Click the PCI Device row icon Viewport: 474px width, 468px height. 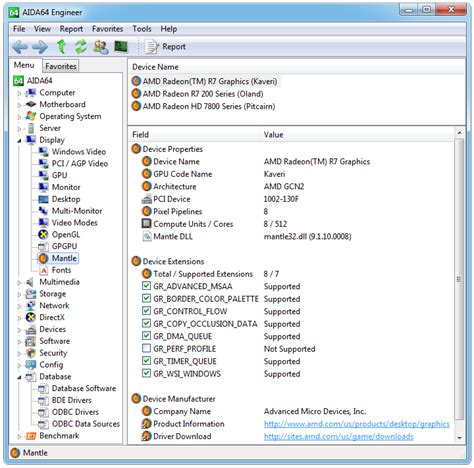coord(147,199)
